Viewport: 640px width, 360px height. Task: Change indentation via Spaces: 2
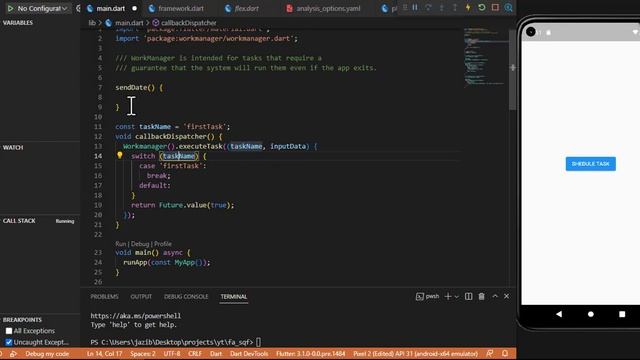[143, 353]
